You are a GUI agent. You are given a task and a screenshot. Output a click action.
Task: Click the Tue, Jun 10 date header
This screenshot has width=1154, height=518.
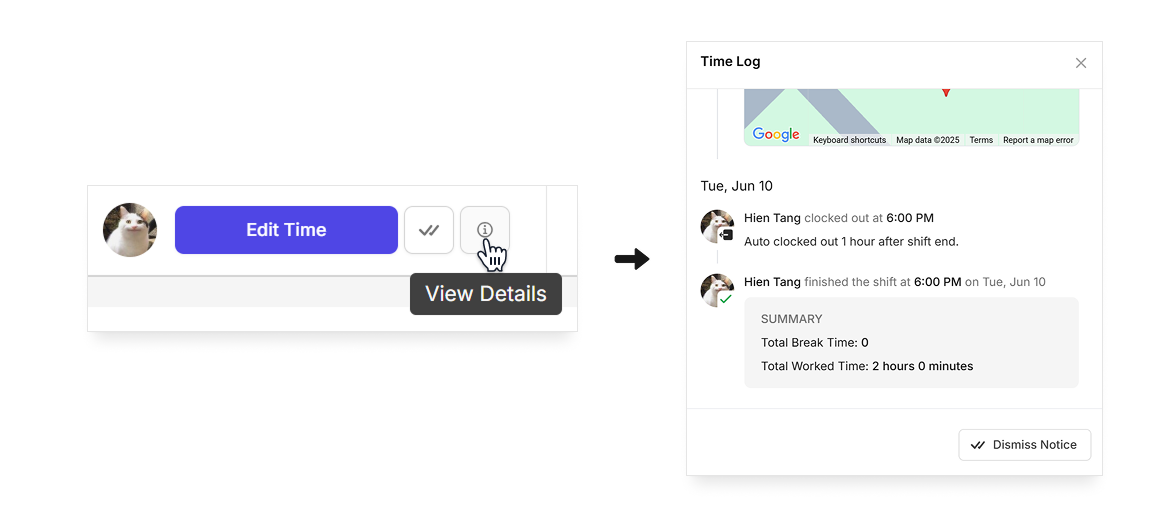pos(736,186)
